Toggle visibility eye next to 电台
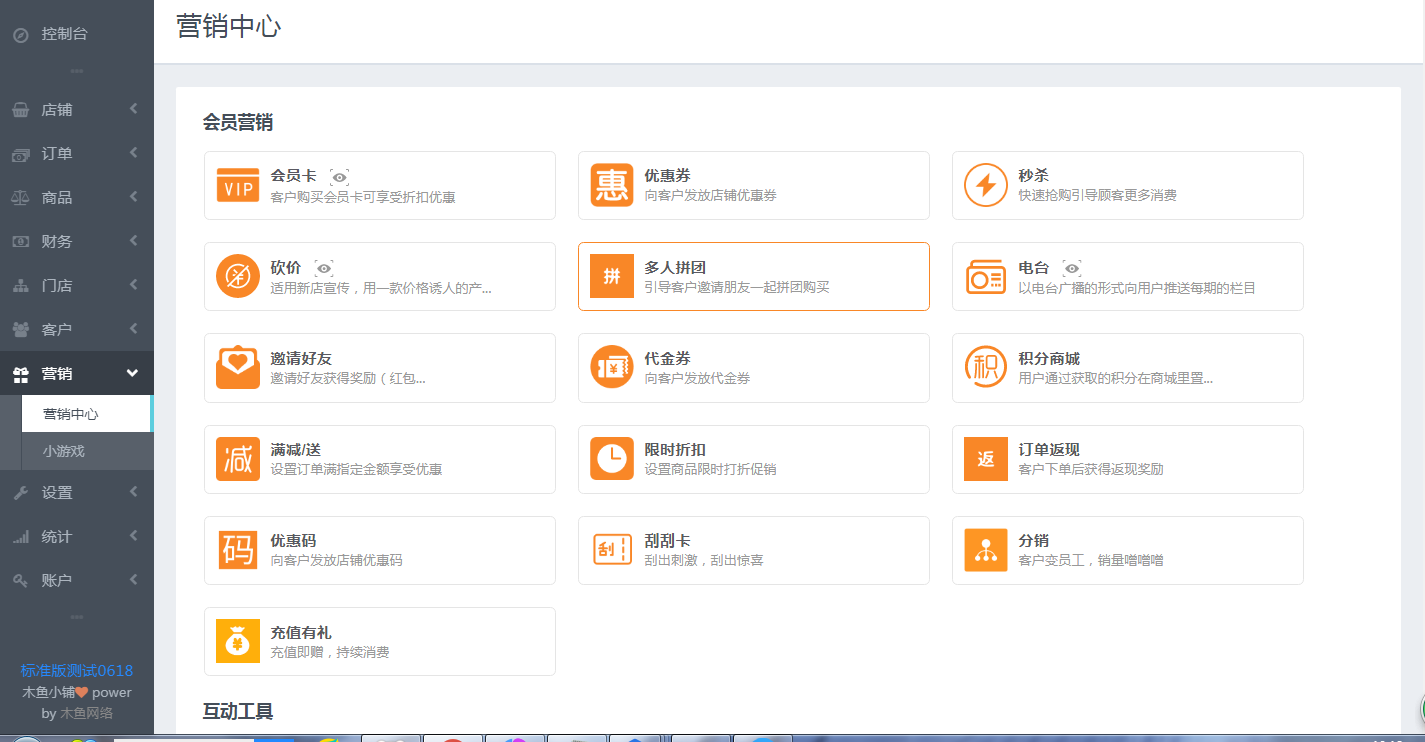 [1073, 268]
